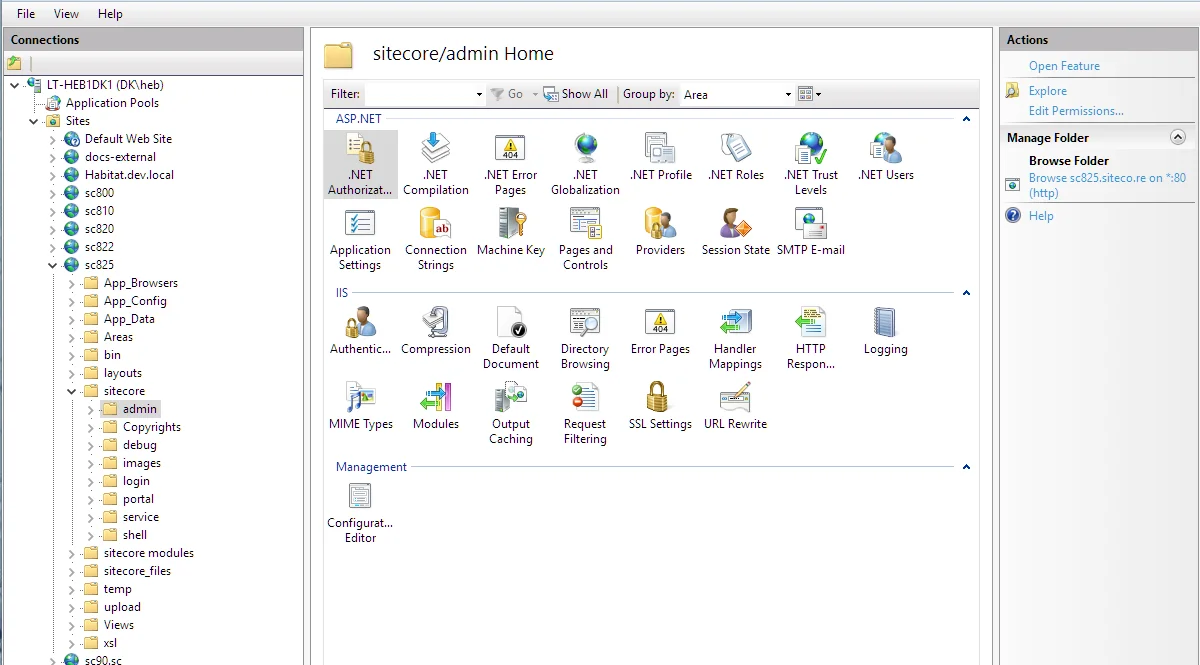This screenshot has height=665, width=1200.
Task: Open .NET Trust Levels feature
Action: coord(811,164)
